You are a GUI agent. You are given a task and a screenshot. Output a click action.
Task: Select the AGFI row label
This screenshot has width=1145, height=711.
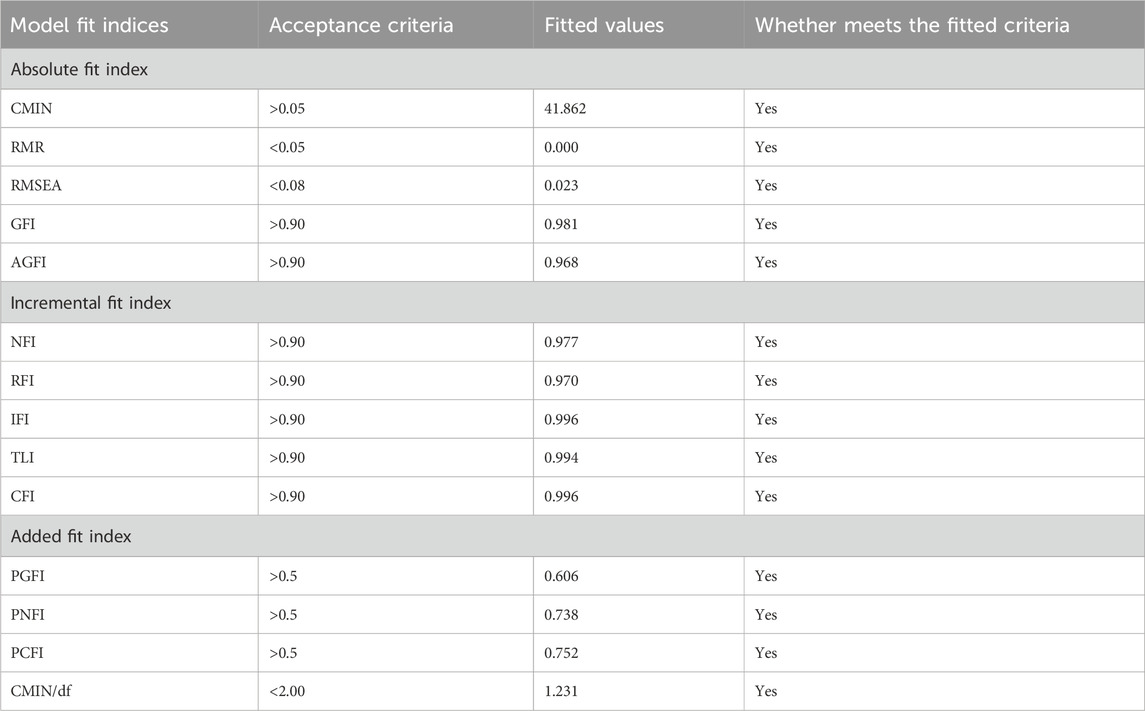click(x=28, y=263)
